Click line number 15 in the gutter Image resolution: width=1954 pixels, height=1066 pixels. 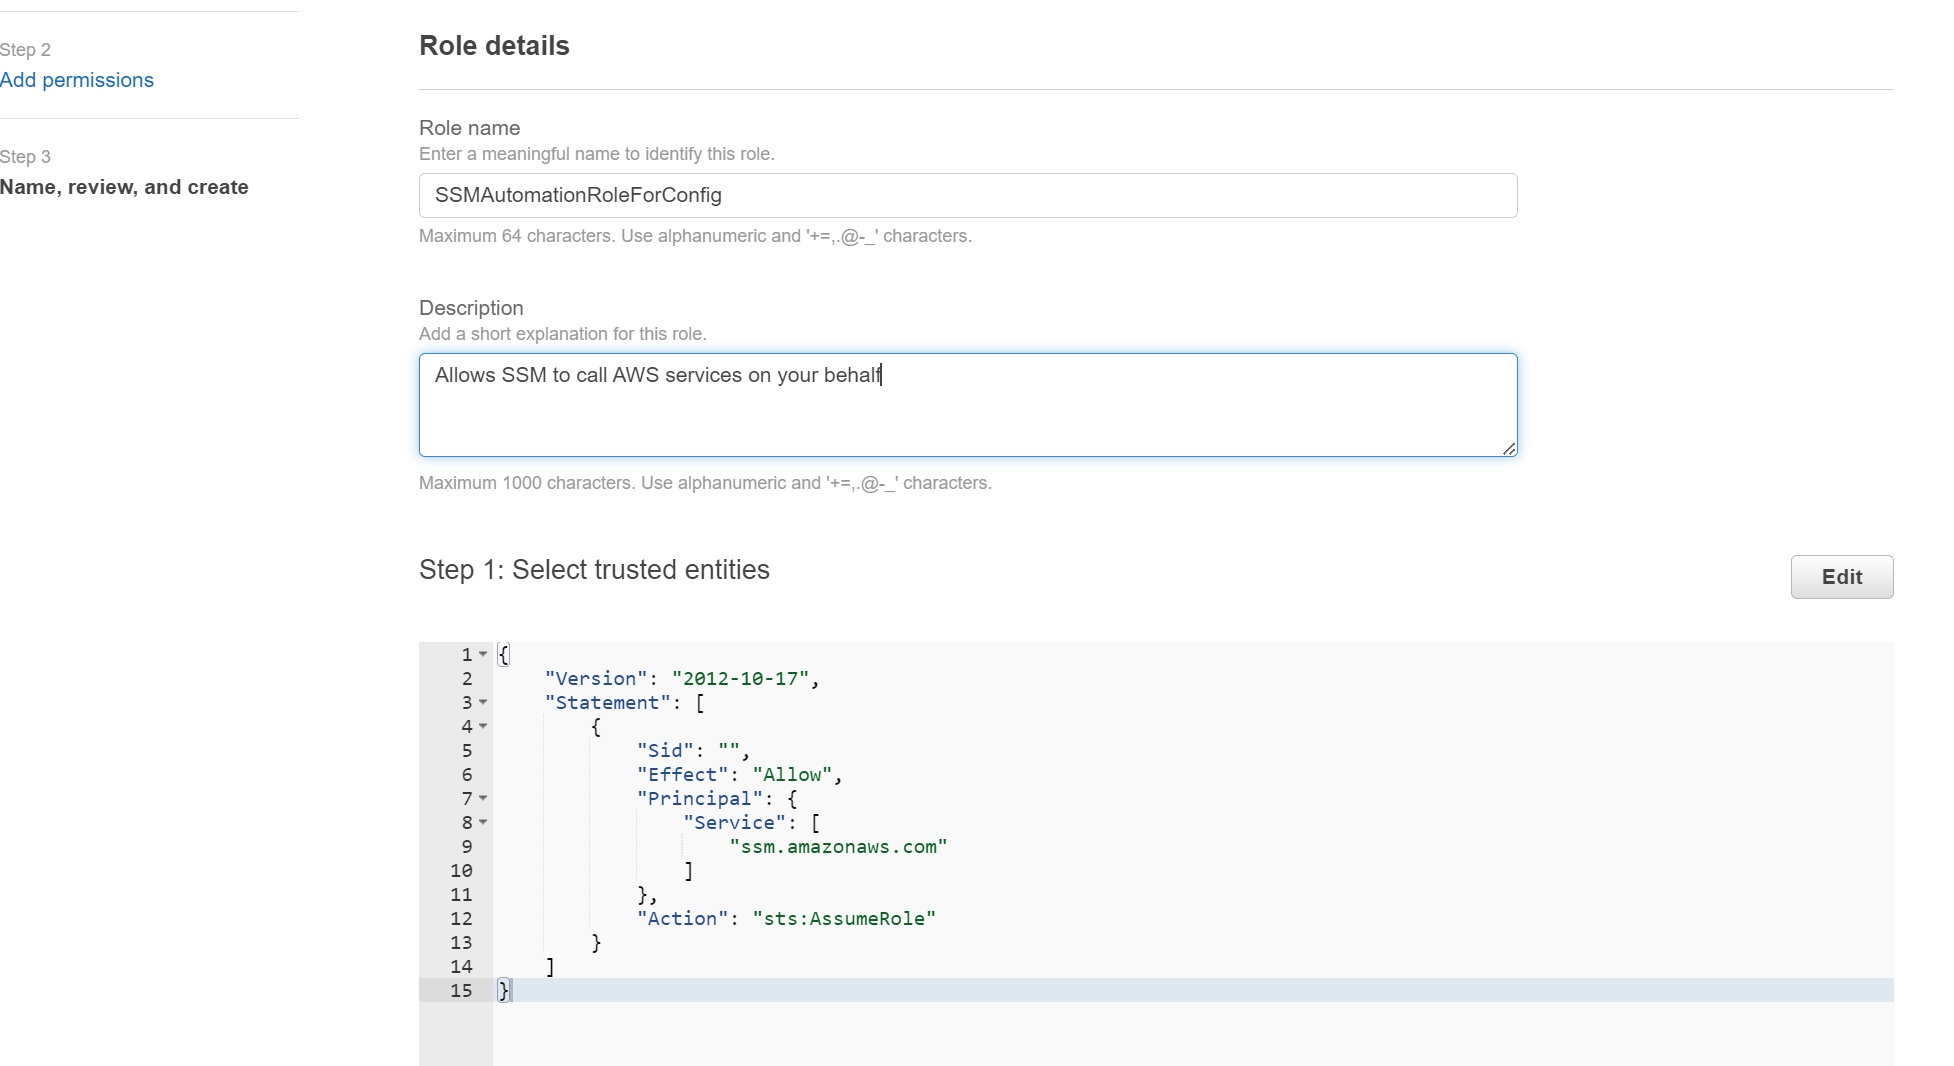461,991
